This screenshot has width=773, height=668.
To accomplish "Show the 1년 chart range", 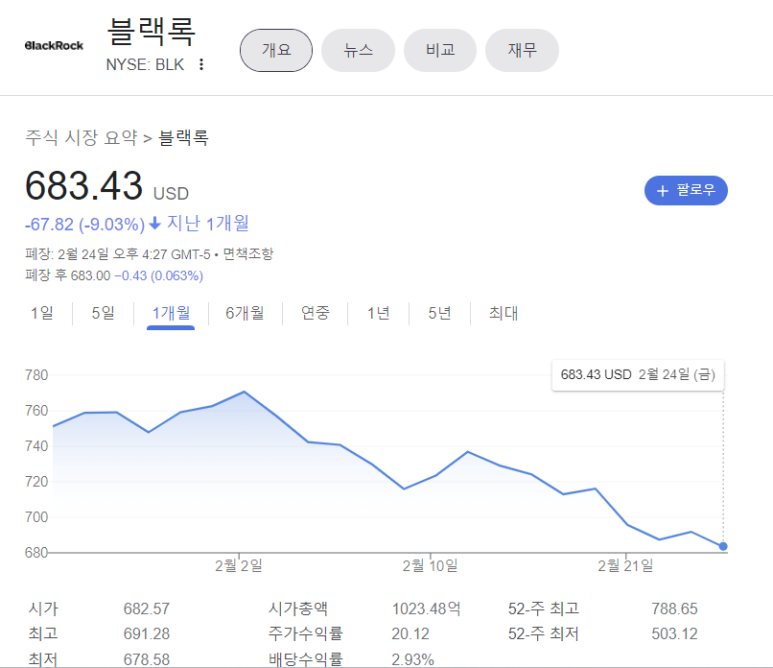I will tap(378, 313).
